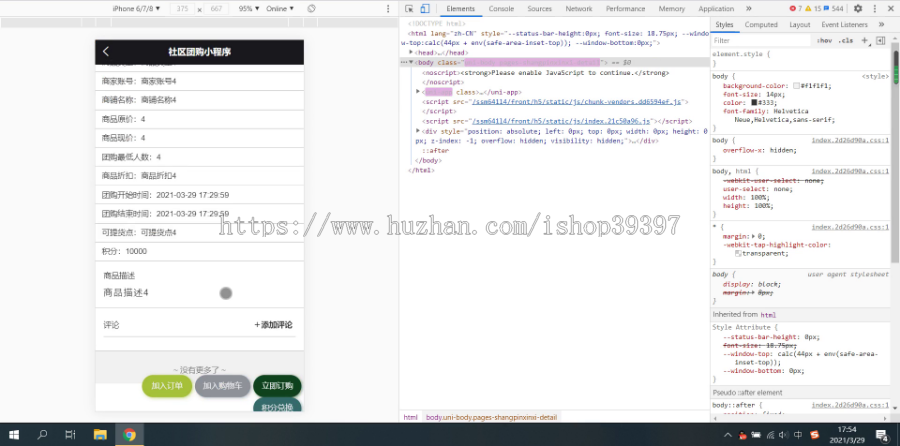Switch to the Memory tab
The height and width of the screenshot is (446, 900).
(x=672, y=9)
